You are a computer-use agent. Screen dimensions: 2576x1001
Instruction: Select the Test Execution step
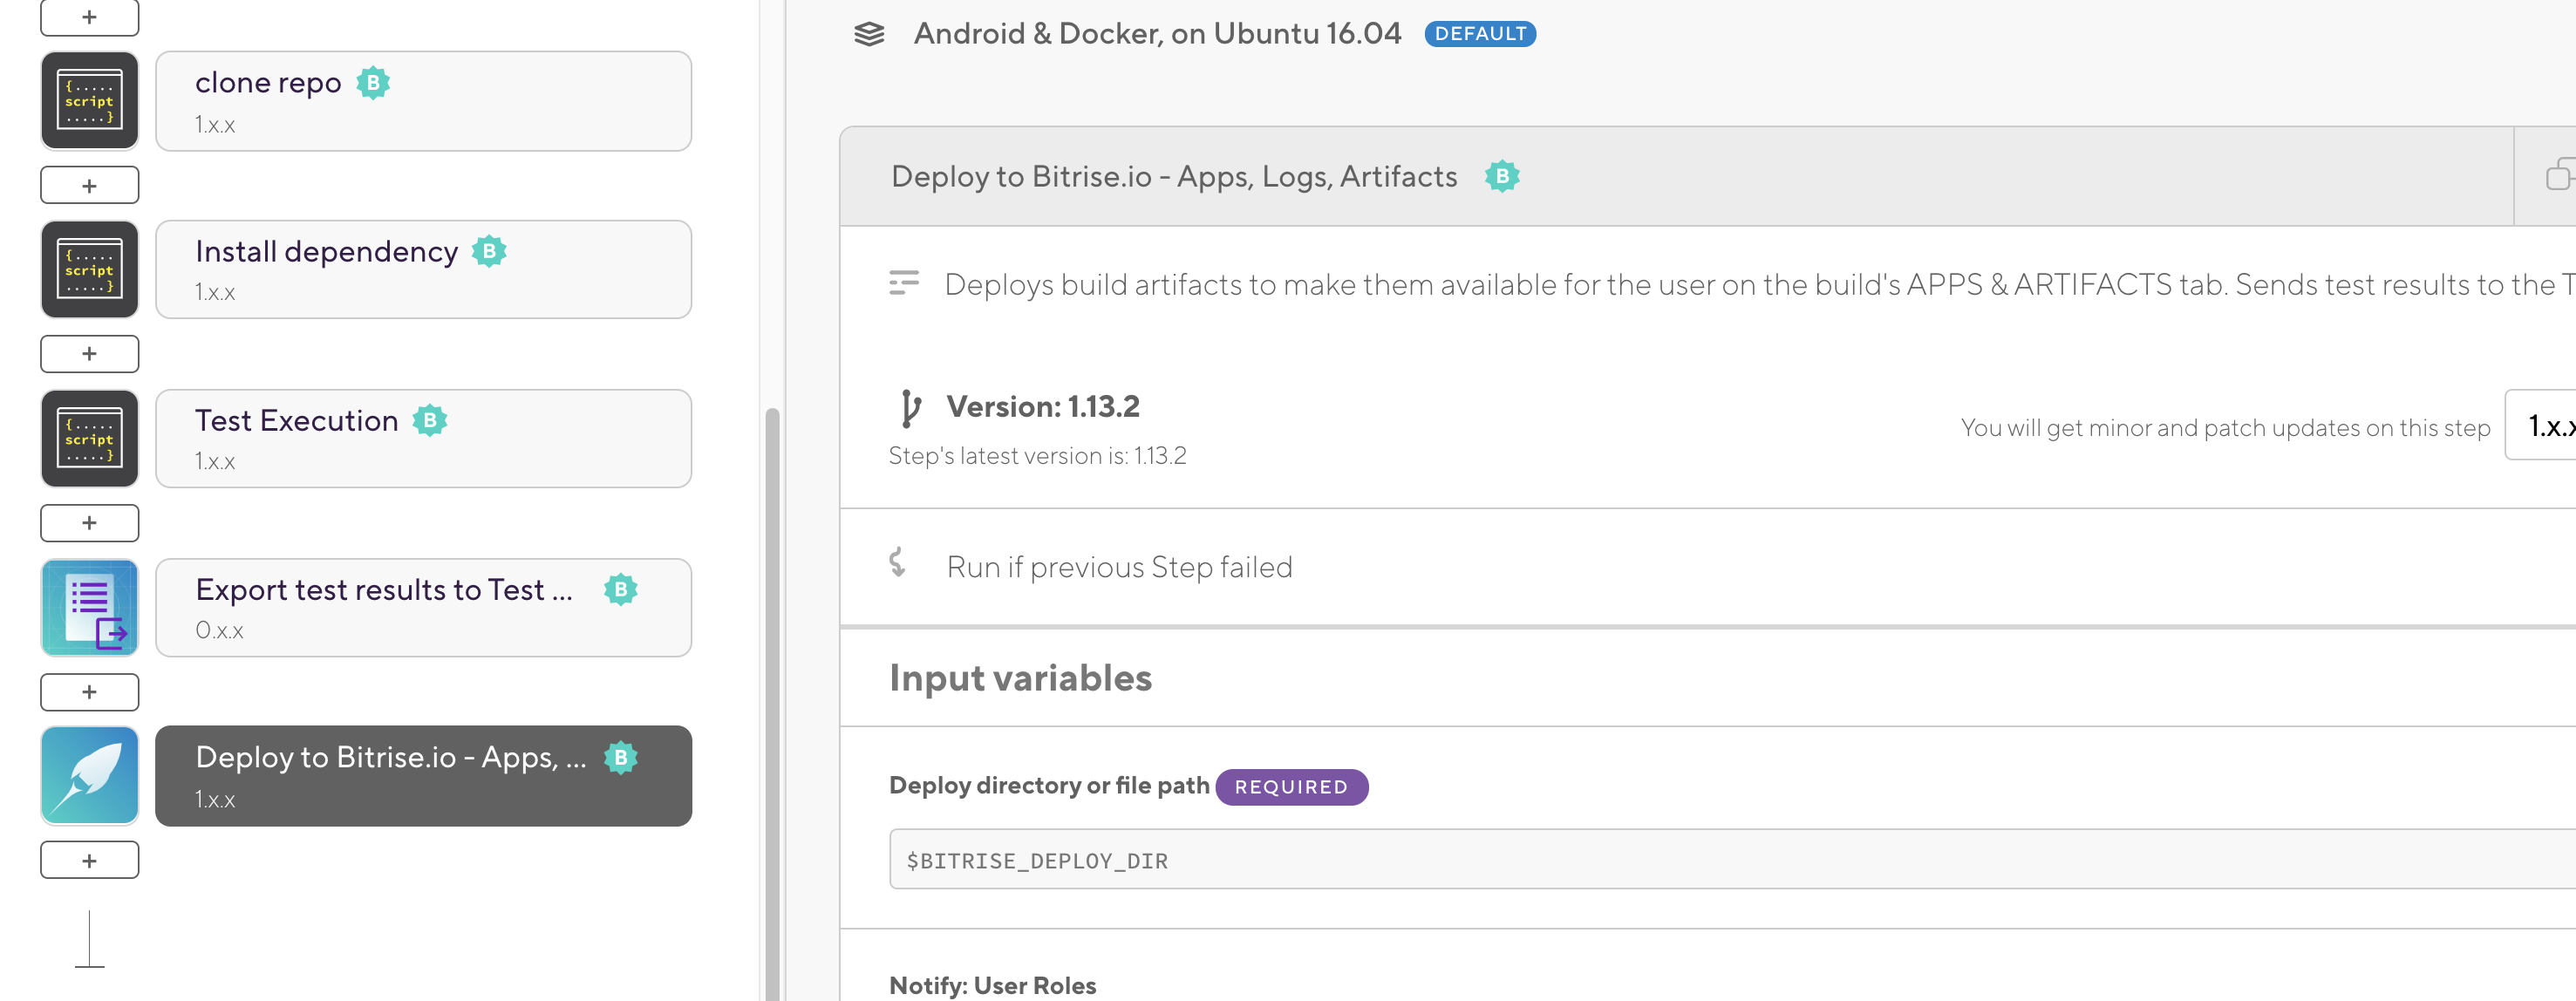click(423, 439)
